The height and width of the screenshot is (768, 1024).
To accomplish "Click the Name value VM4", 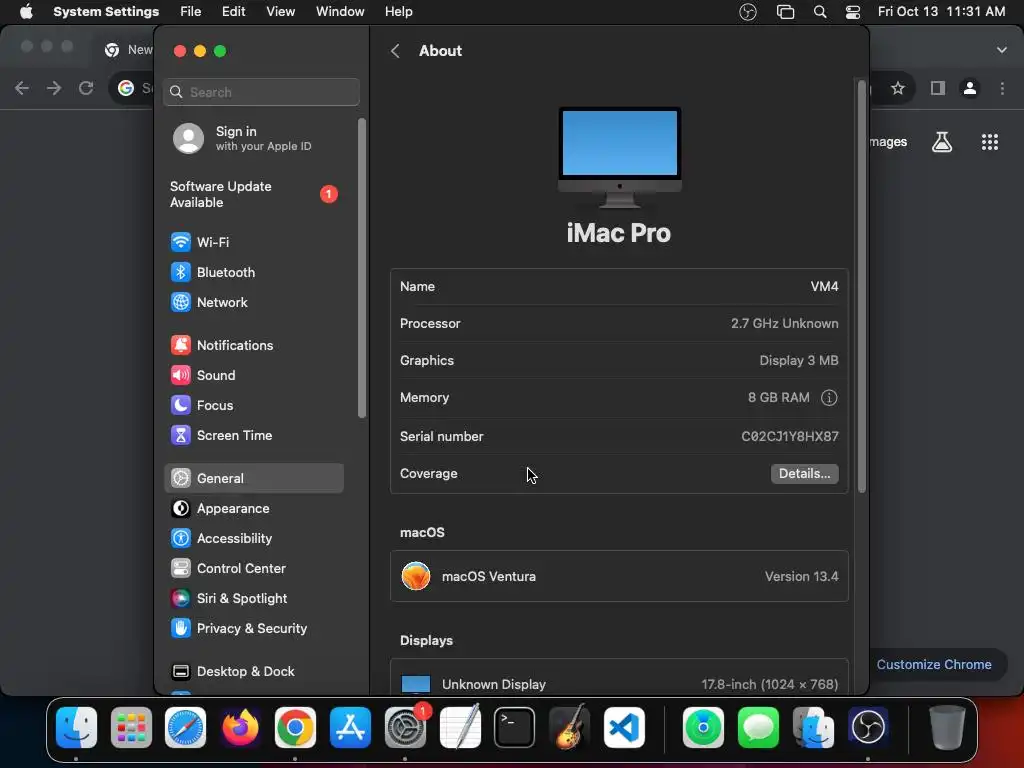I will pyautogui.click(x=824, y=287).
